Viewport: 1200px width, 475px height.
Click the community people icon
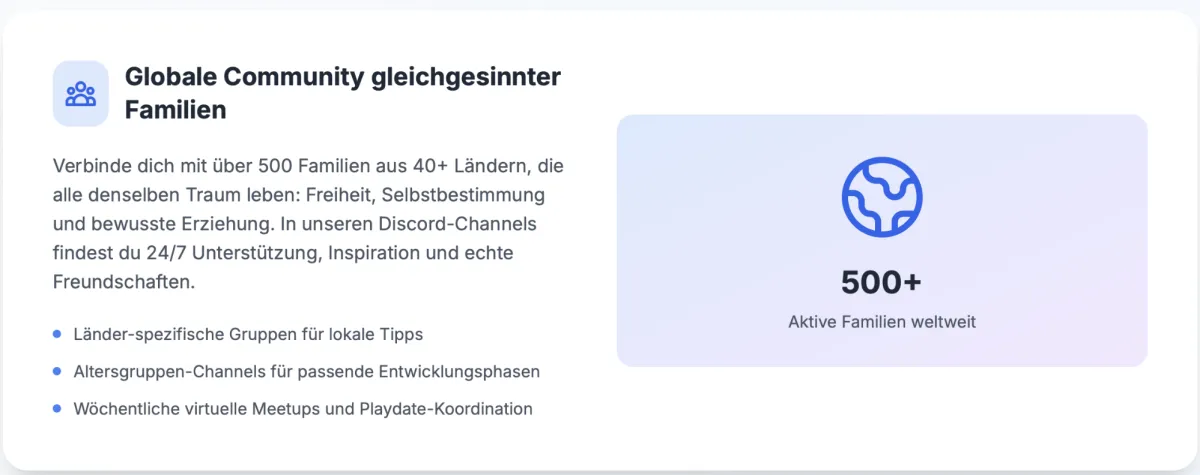80,94
